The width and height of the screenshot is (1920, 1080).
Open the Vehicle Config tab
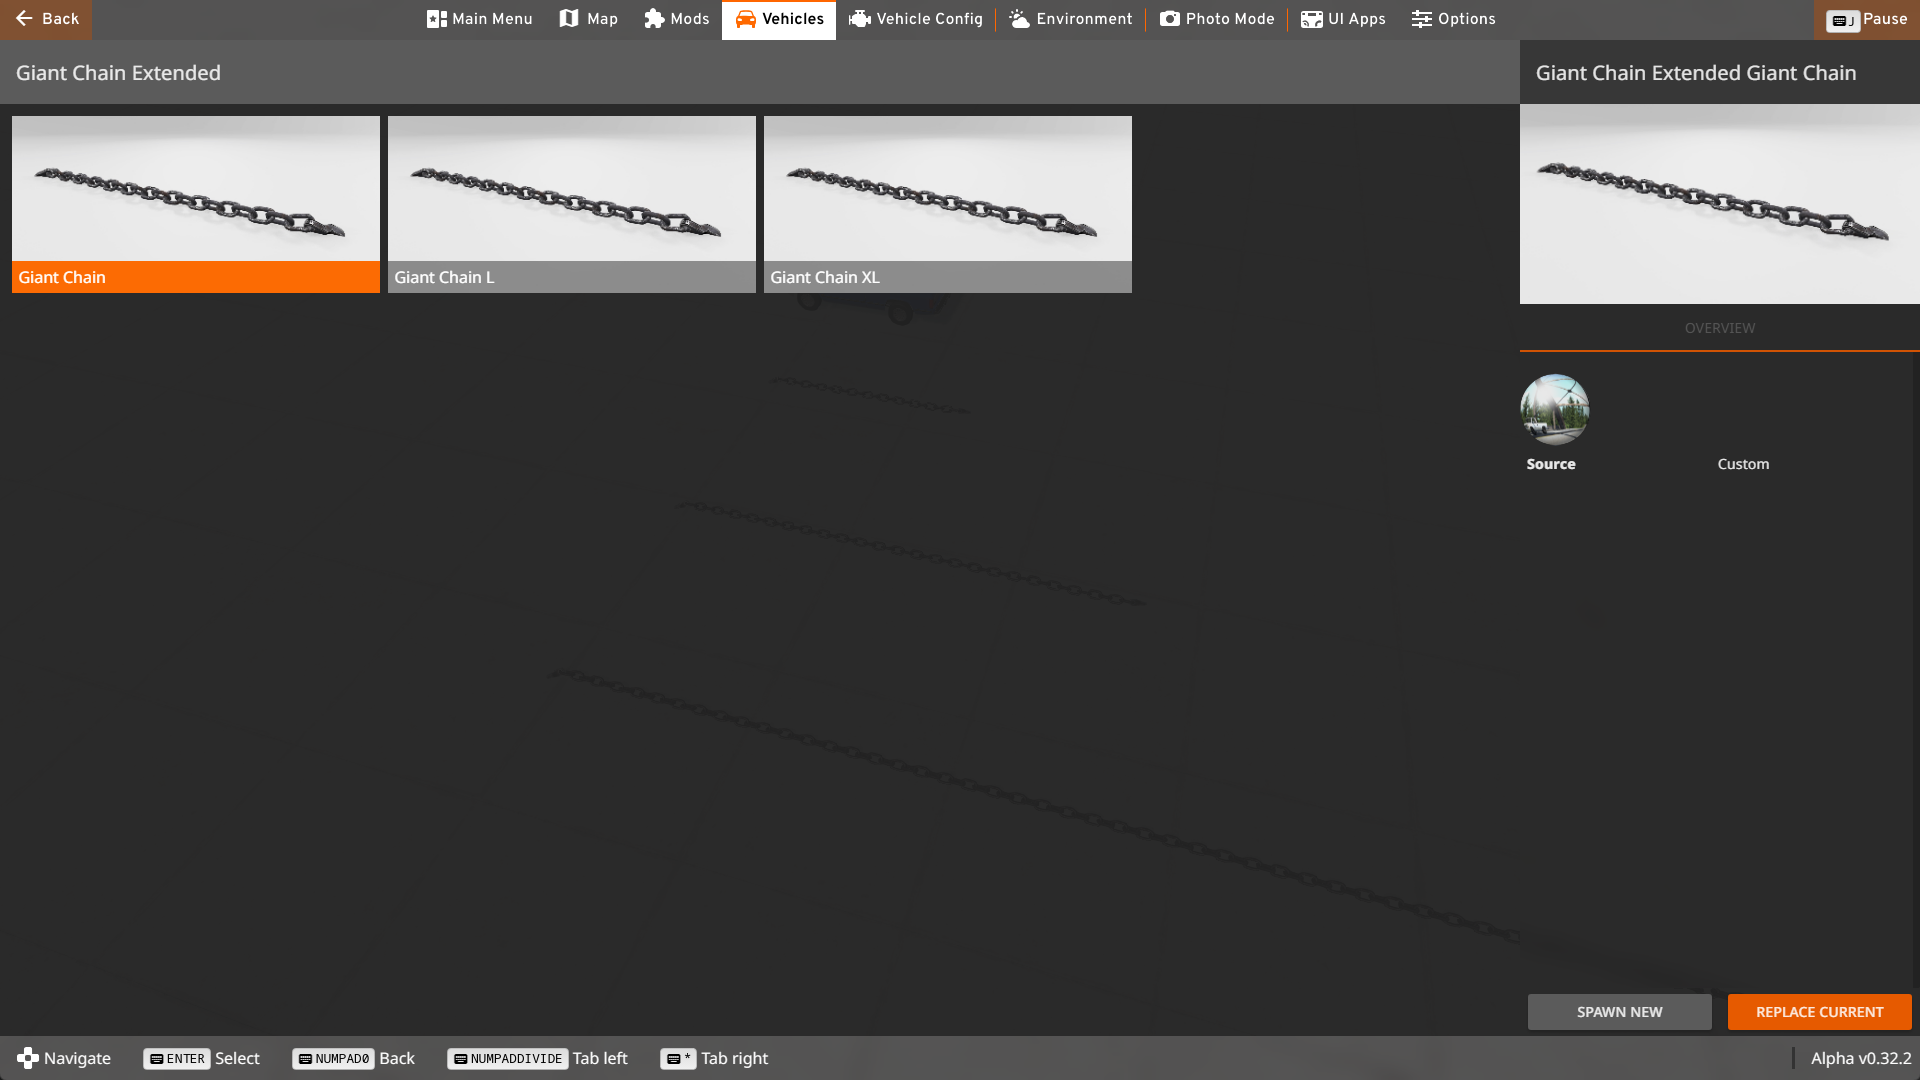click(x=915, y=19)
